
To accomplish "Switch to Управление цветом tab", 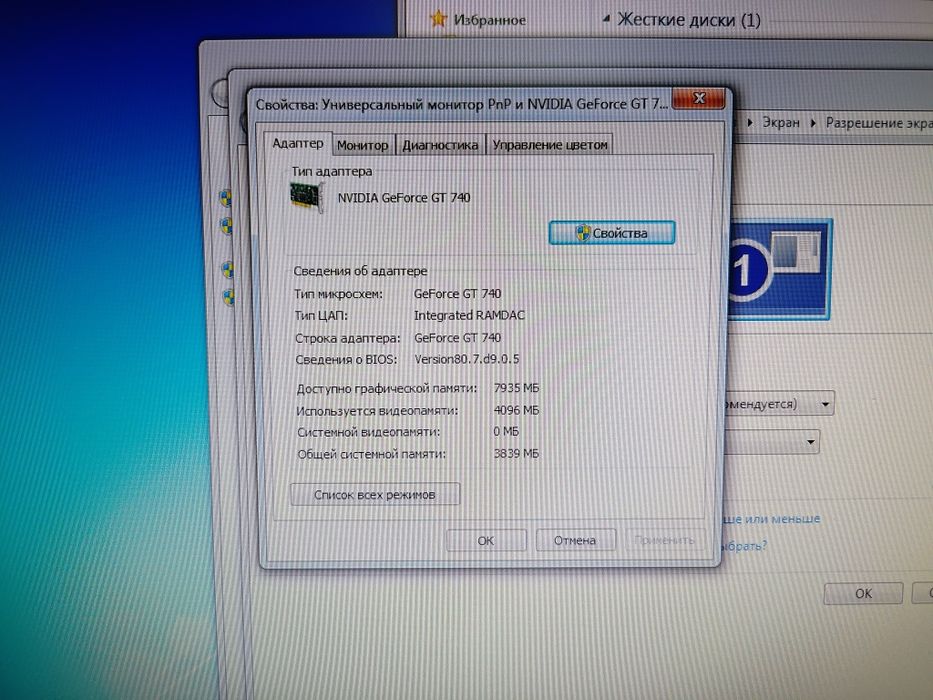I will (550, 145).
